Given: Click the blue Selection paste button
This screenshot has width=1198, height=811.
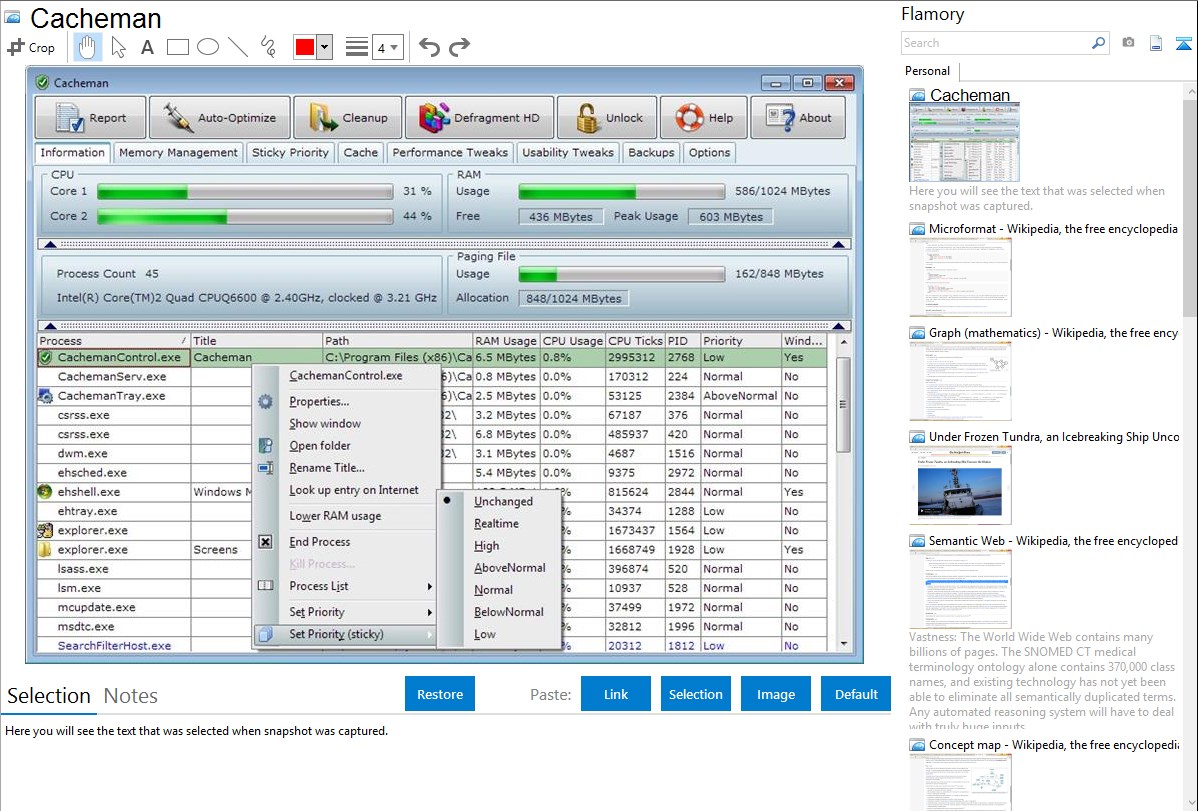Looking at the screenshot, I should click(695, 694).
